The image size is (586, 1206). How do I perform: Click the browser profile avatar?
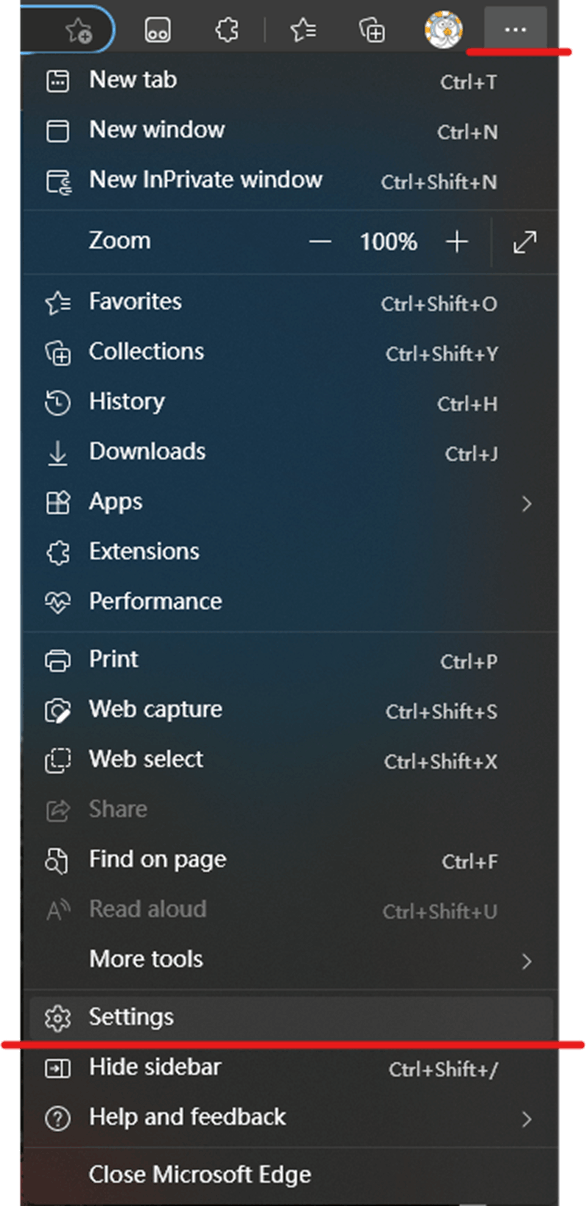(x=442, y=29)
